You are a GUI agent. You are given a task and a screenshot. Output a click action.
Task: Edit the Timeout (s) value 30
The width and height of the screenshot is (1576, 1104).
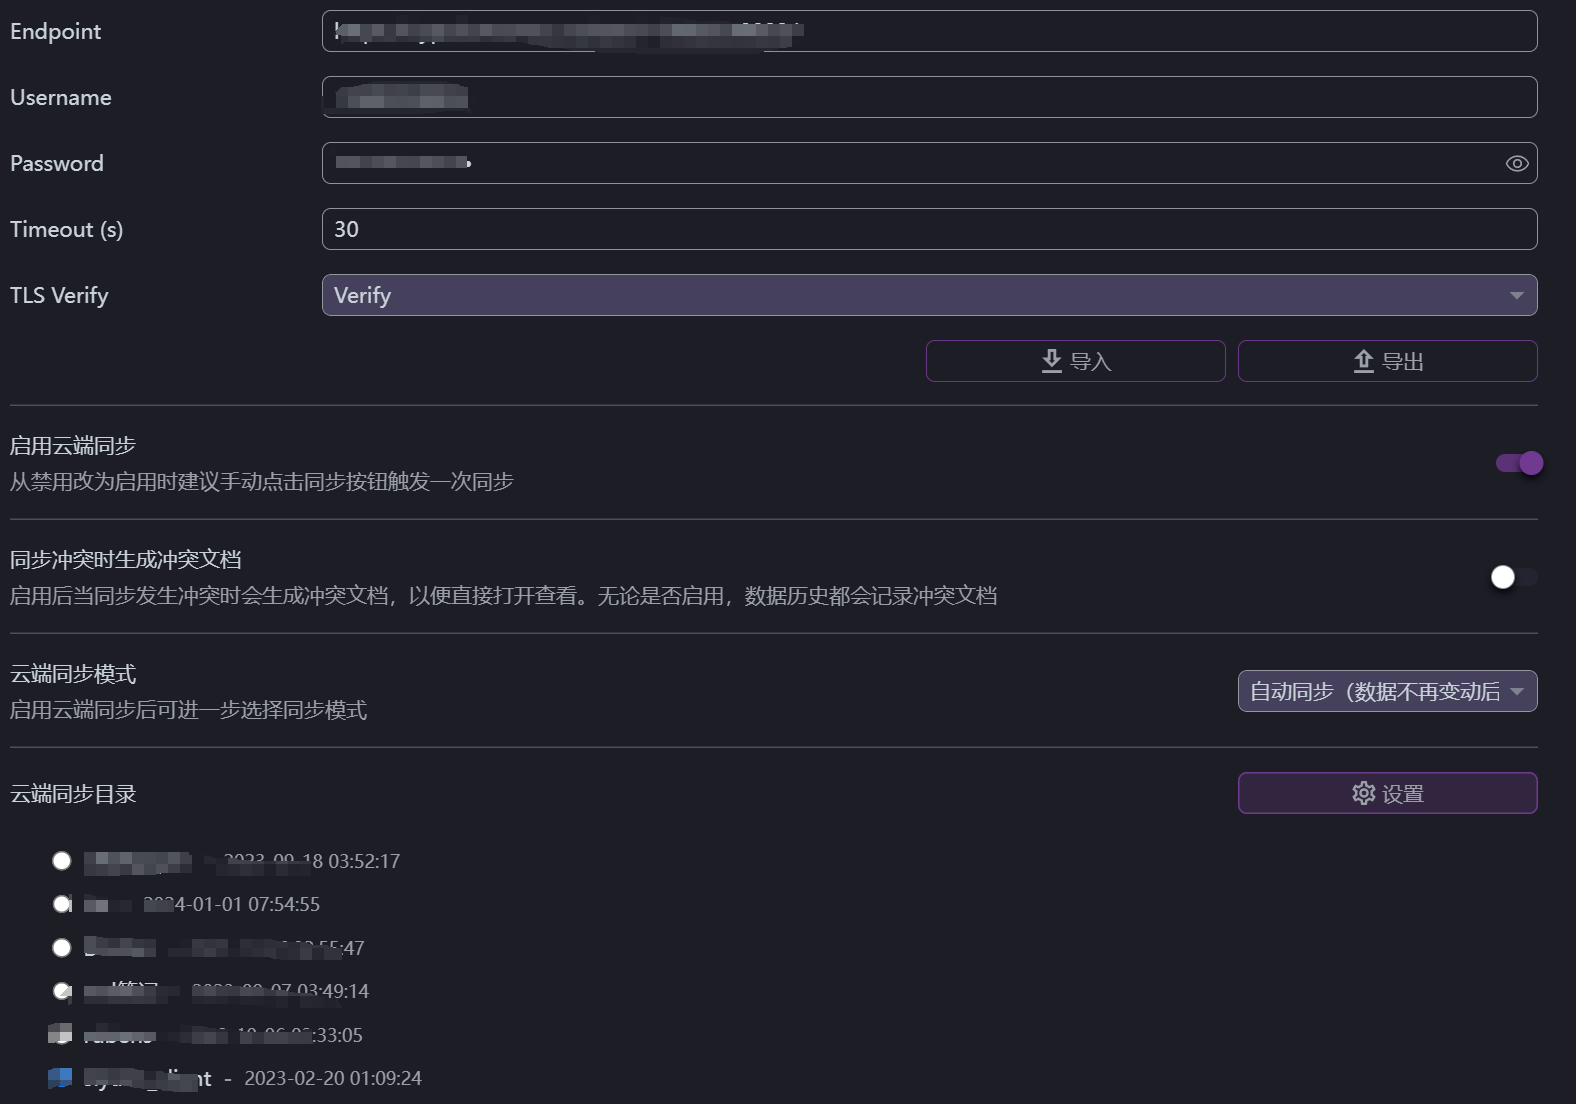[929, 229]
